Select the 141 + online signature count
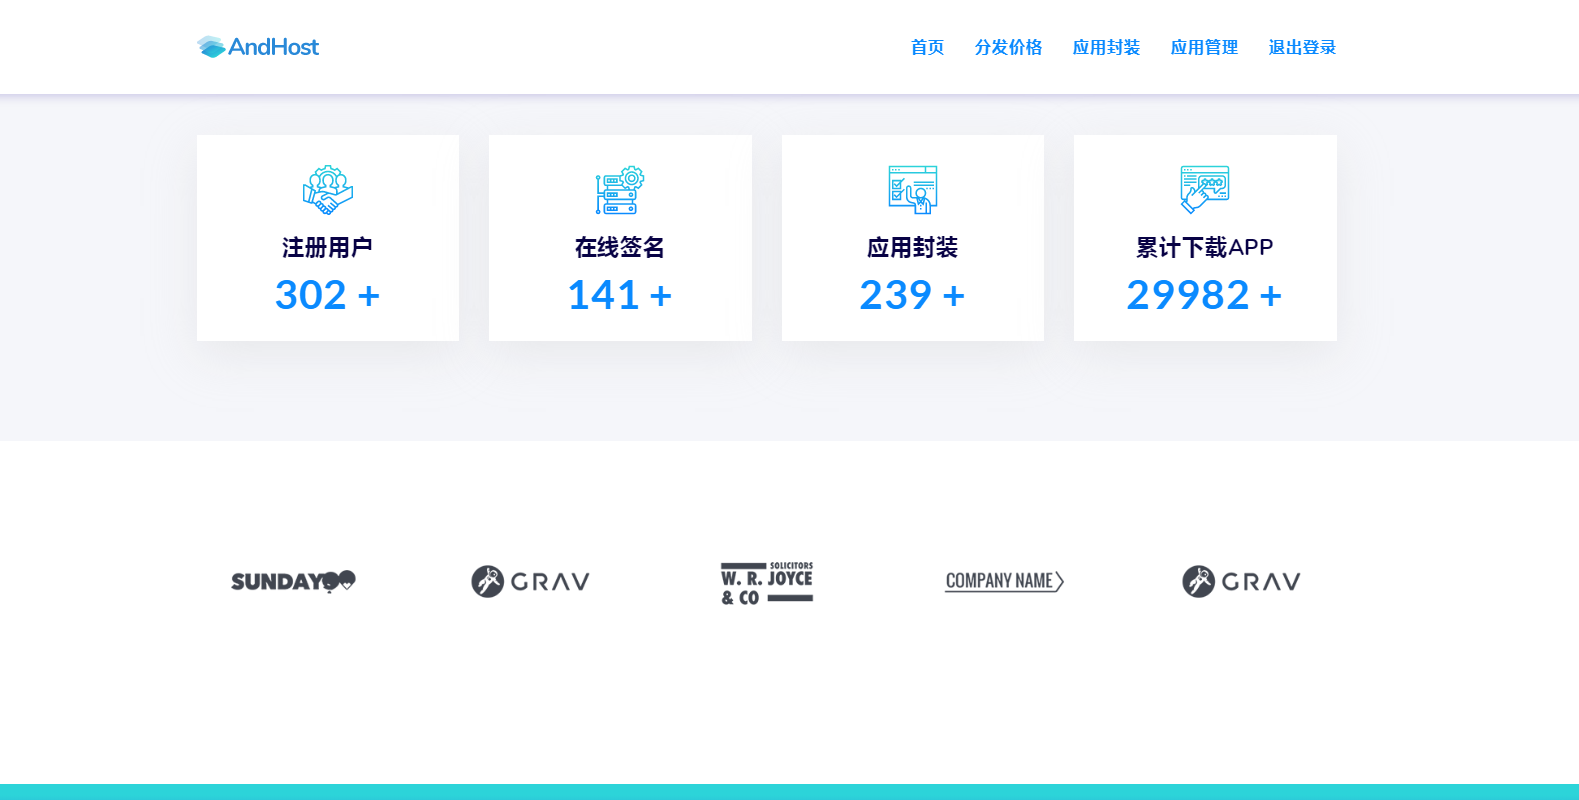This screenshot has width=1579, height=800. 620,295
